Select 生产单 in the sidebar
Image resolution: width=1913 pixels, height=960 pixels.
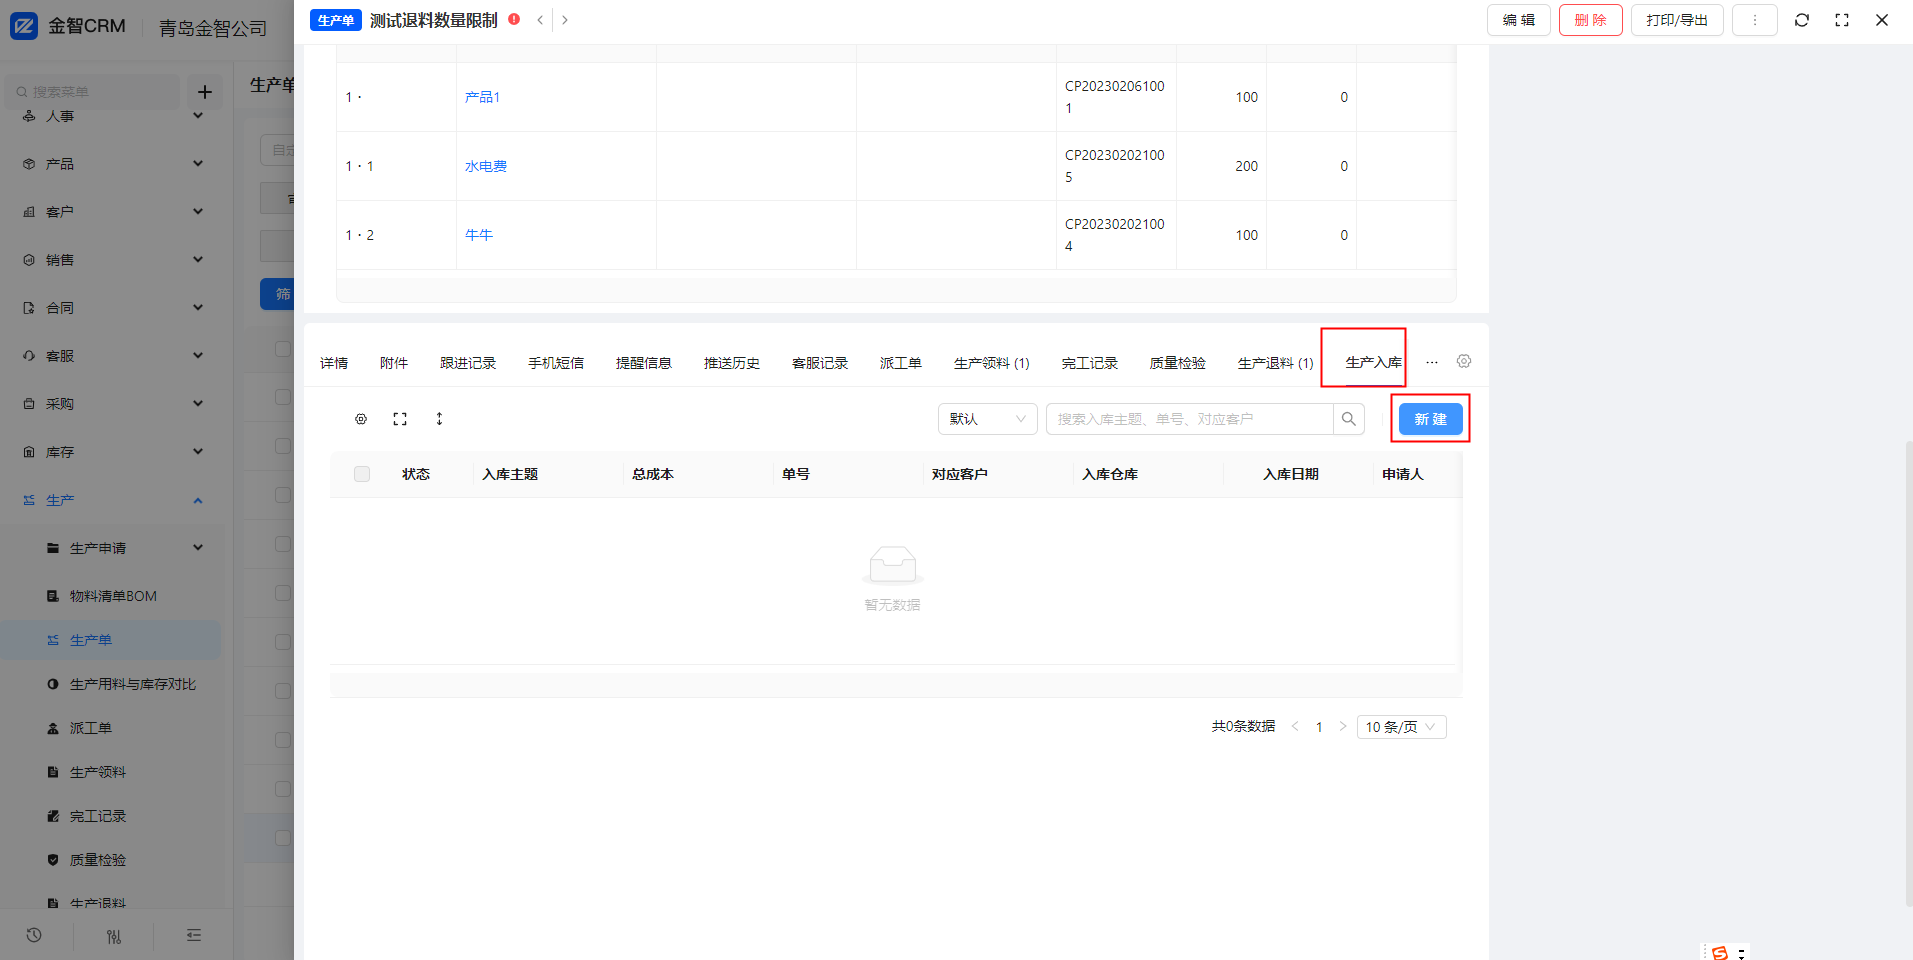112,640
